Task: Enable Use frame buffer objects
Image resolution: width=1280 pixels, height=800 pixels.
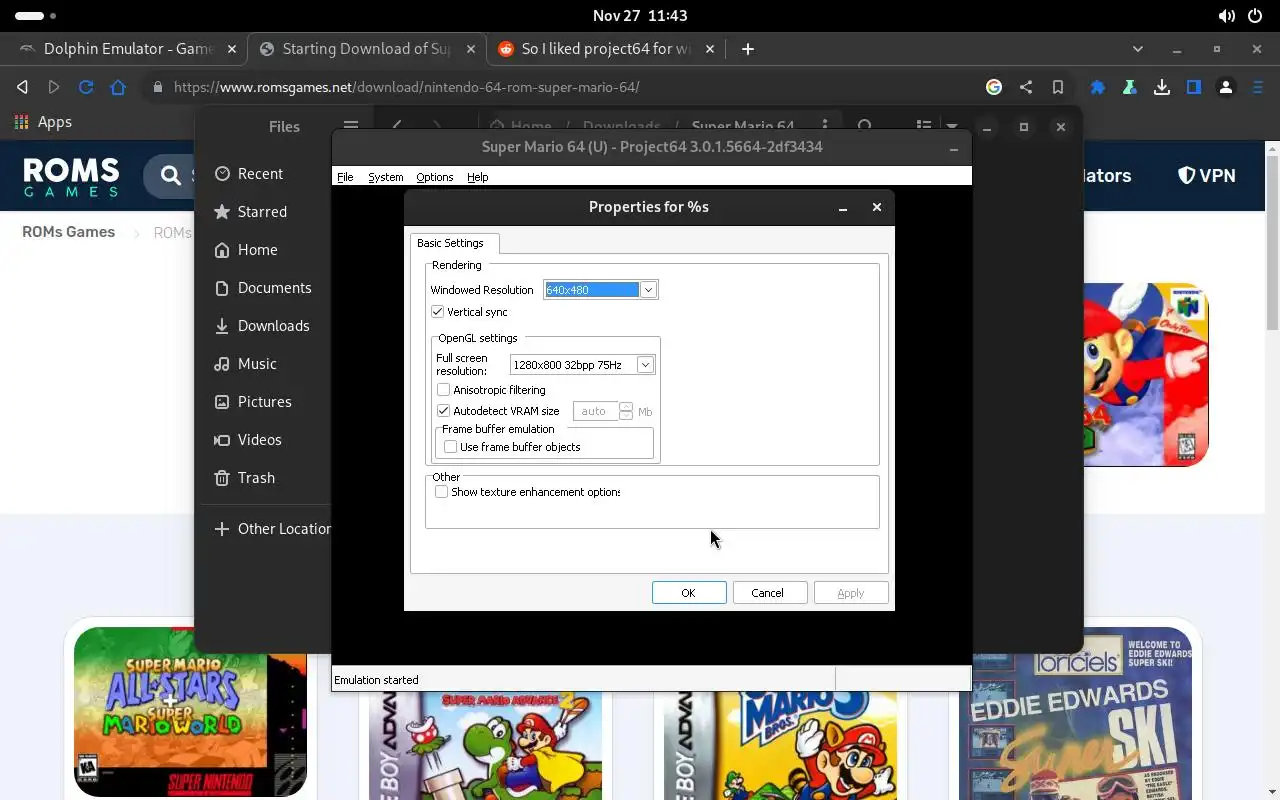Action: coord(450,447)
